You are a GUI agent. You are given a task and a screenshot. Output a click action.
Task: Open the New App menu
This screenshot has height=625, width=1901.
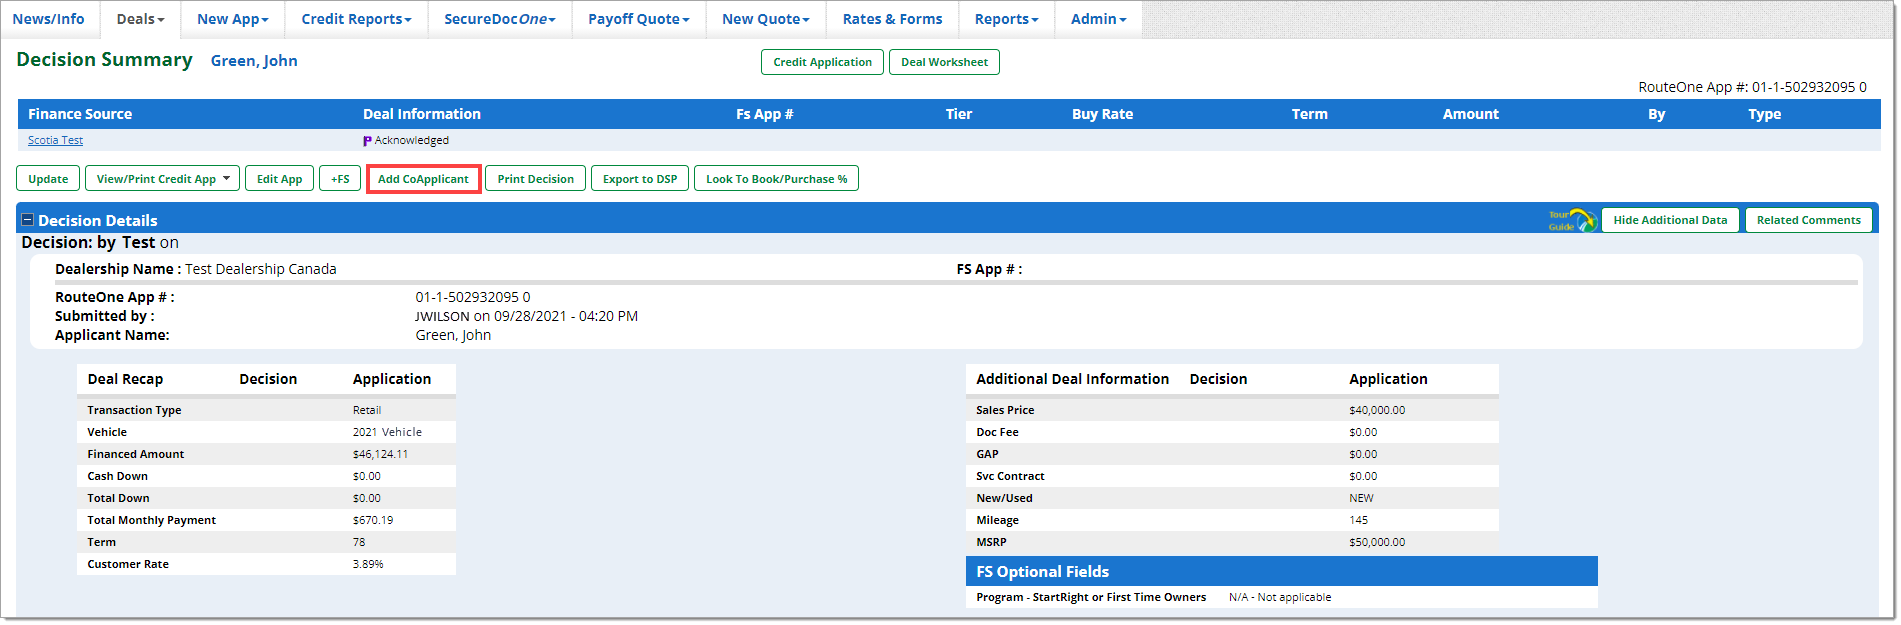tap(232, 19)
